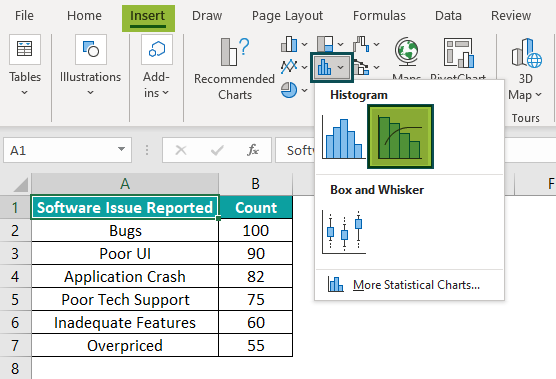
Task: Select the cell with value 55
Action: (x=256, y=345)
